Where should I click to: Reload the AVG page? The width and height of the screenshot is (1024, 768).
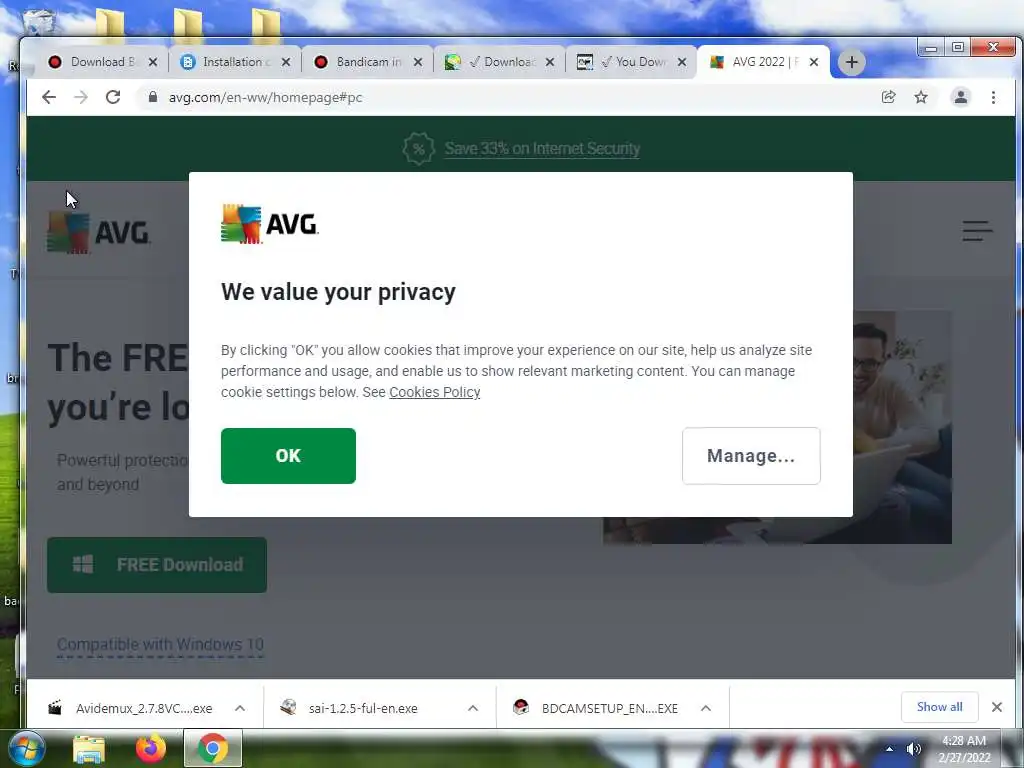pos(113,97)
